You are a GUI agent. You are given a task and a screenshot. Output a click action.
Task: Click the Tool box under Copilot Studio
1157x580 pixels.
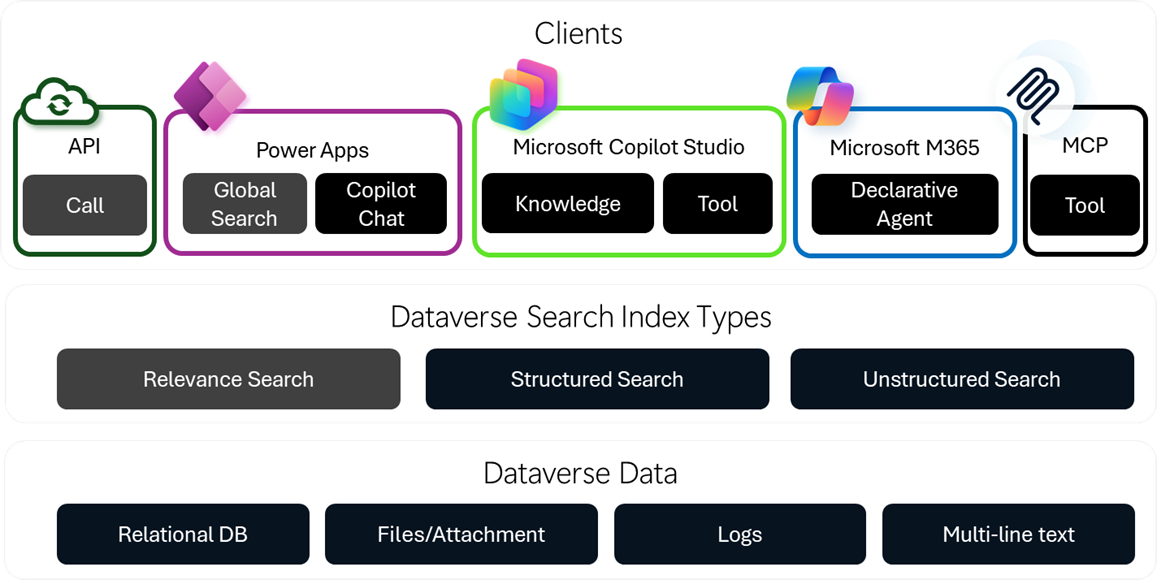pos(717,204)
